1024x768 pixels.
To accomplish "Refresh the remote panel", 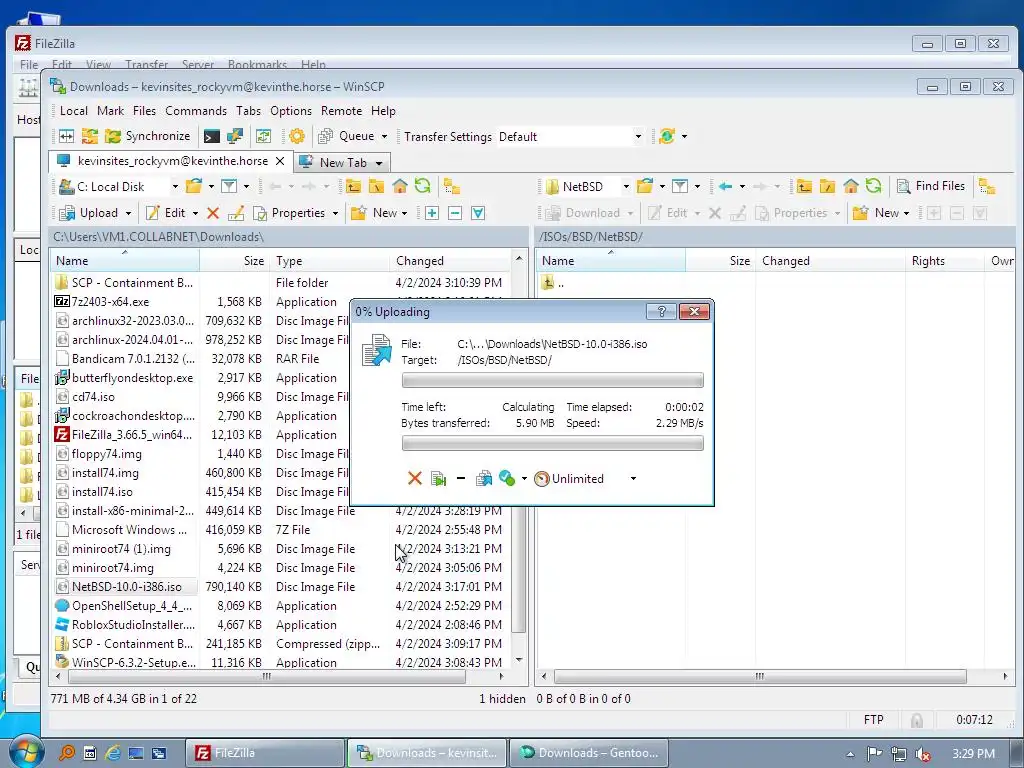I will 874,186.
